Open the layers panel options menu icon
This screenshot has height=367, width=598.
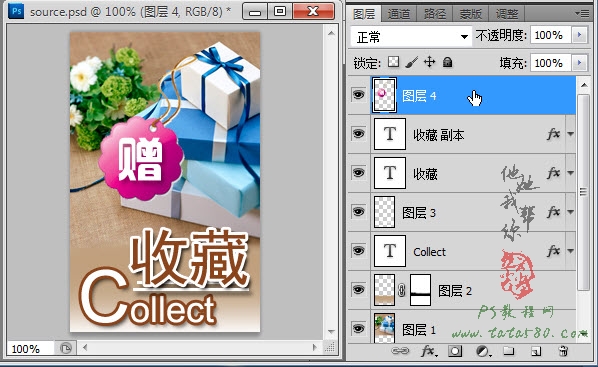pyautogui.click(x=582, y=14)
